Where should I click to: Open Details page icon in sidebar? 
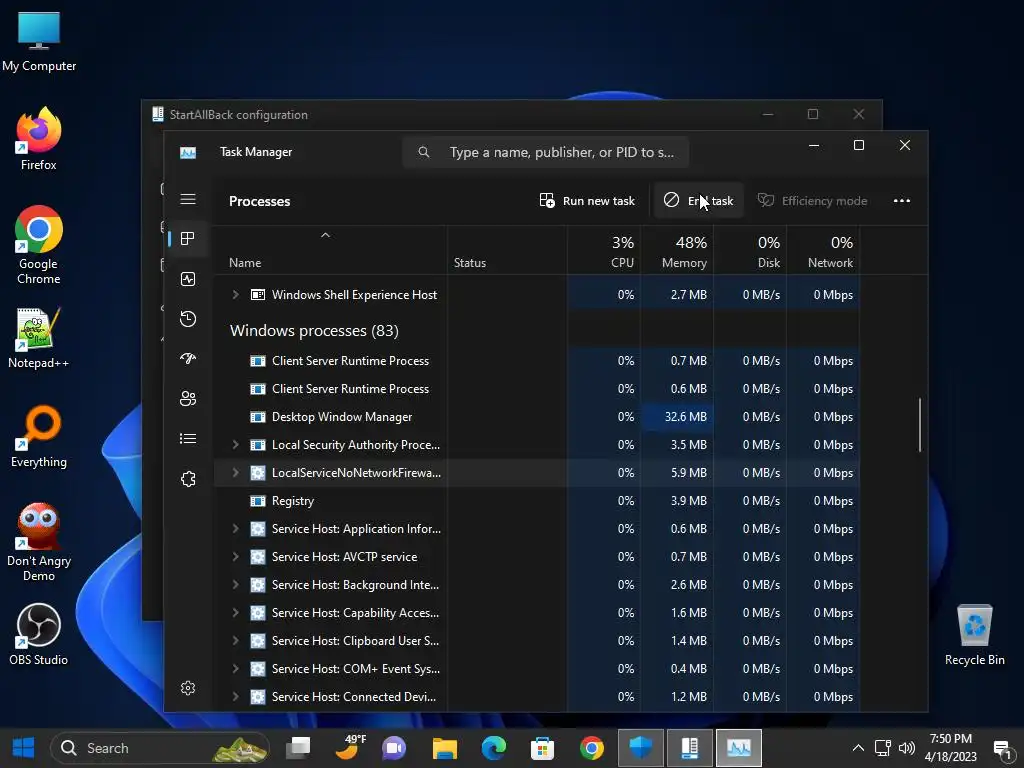188,439
